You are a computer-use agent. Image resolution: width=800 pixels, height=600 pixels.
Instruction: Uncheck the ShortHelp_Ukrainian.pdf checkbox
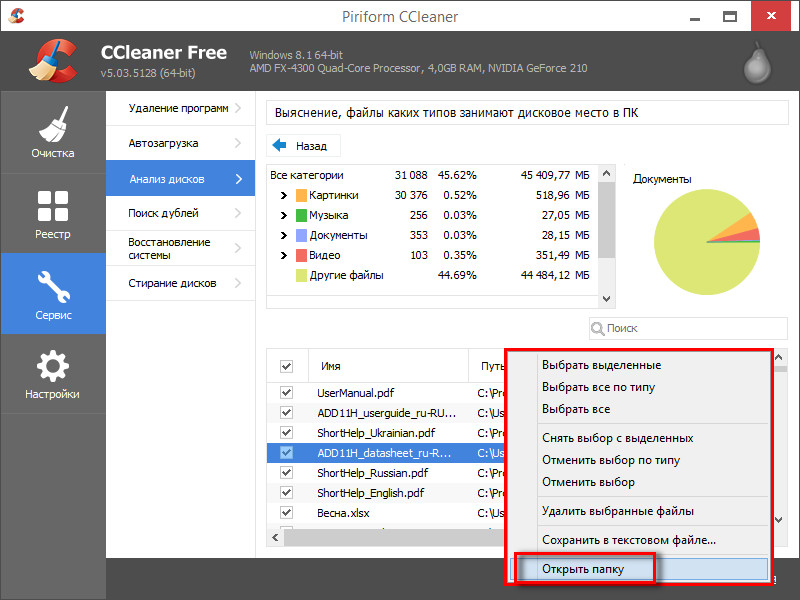tap(286, 433)
